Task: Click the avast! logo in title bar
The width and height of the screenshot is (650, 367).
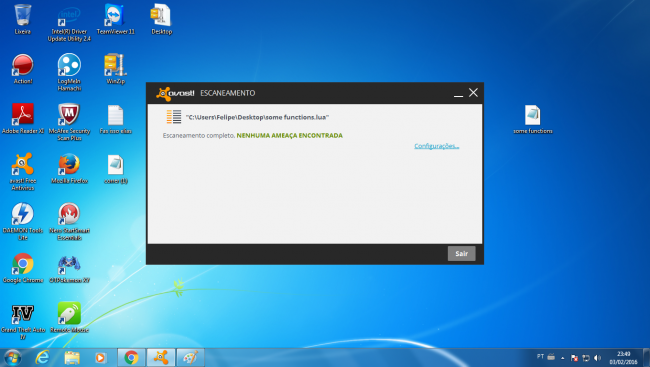Action: click(175, 93)
